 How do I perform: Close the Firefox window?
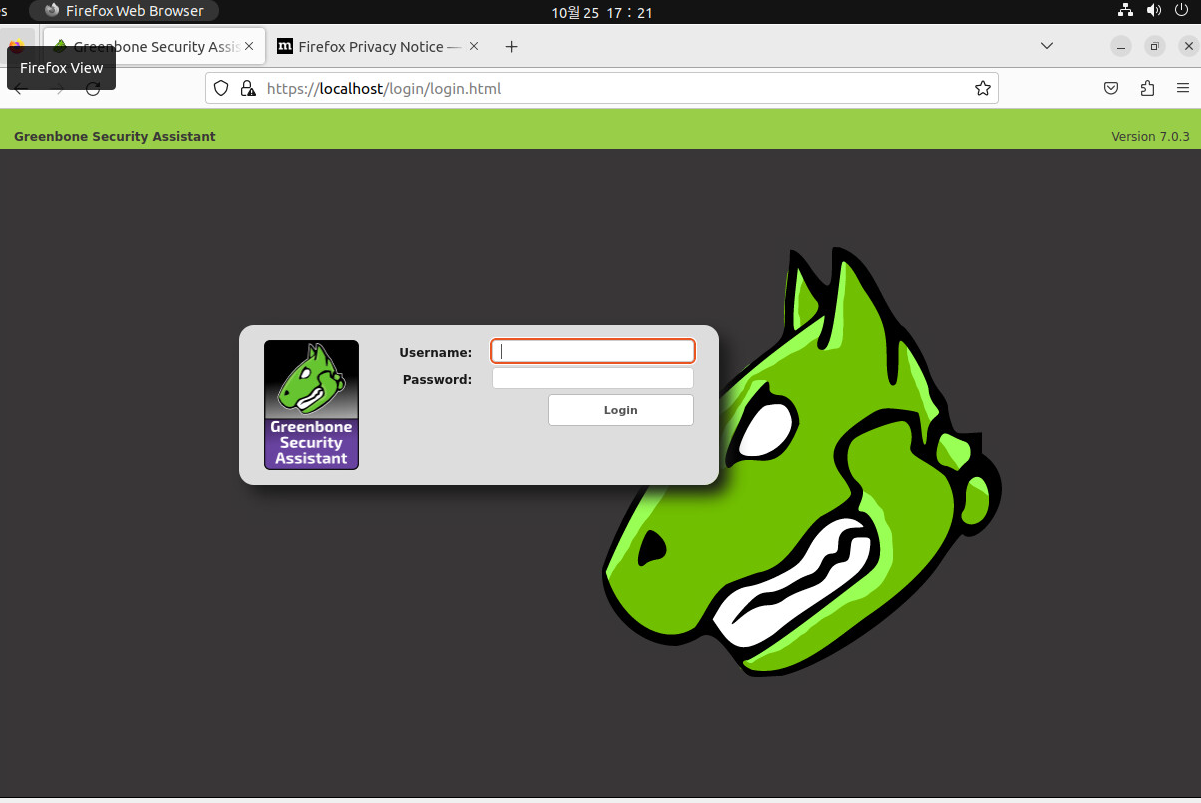tap(1188, 46)
